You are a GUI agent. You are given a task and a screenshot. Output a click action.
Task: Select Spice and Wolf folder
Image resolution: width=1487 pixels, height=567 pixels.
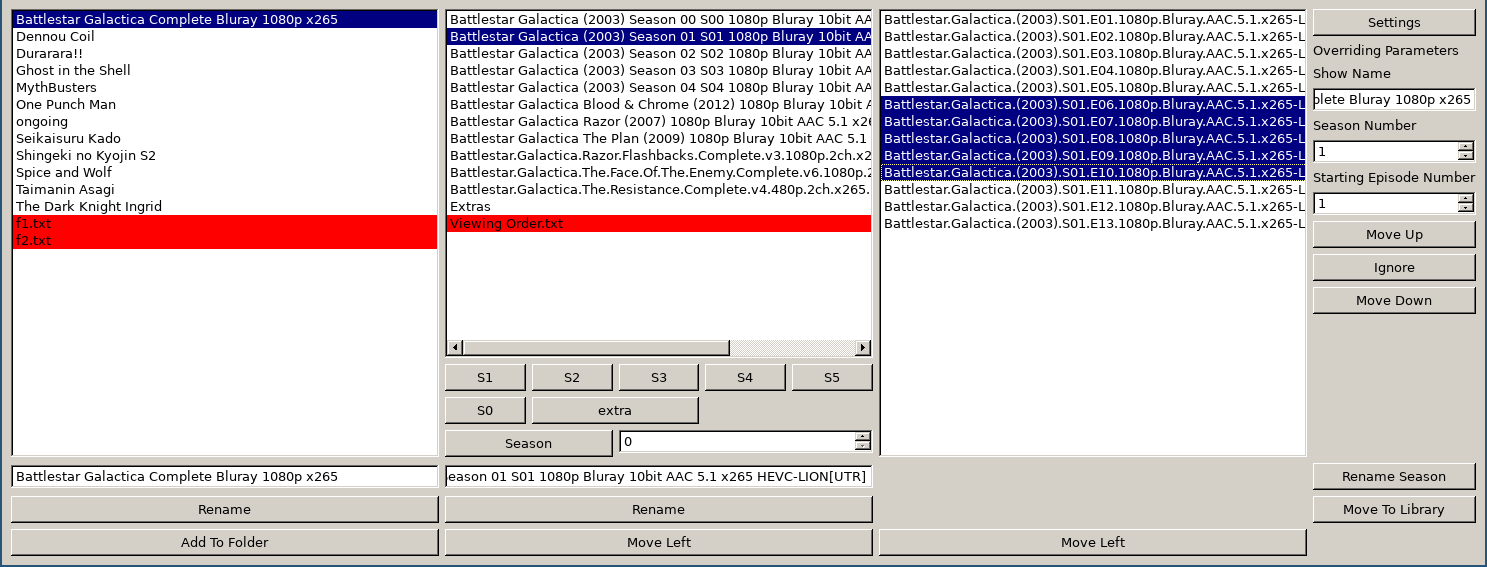[x=225, y=172]
